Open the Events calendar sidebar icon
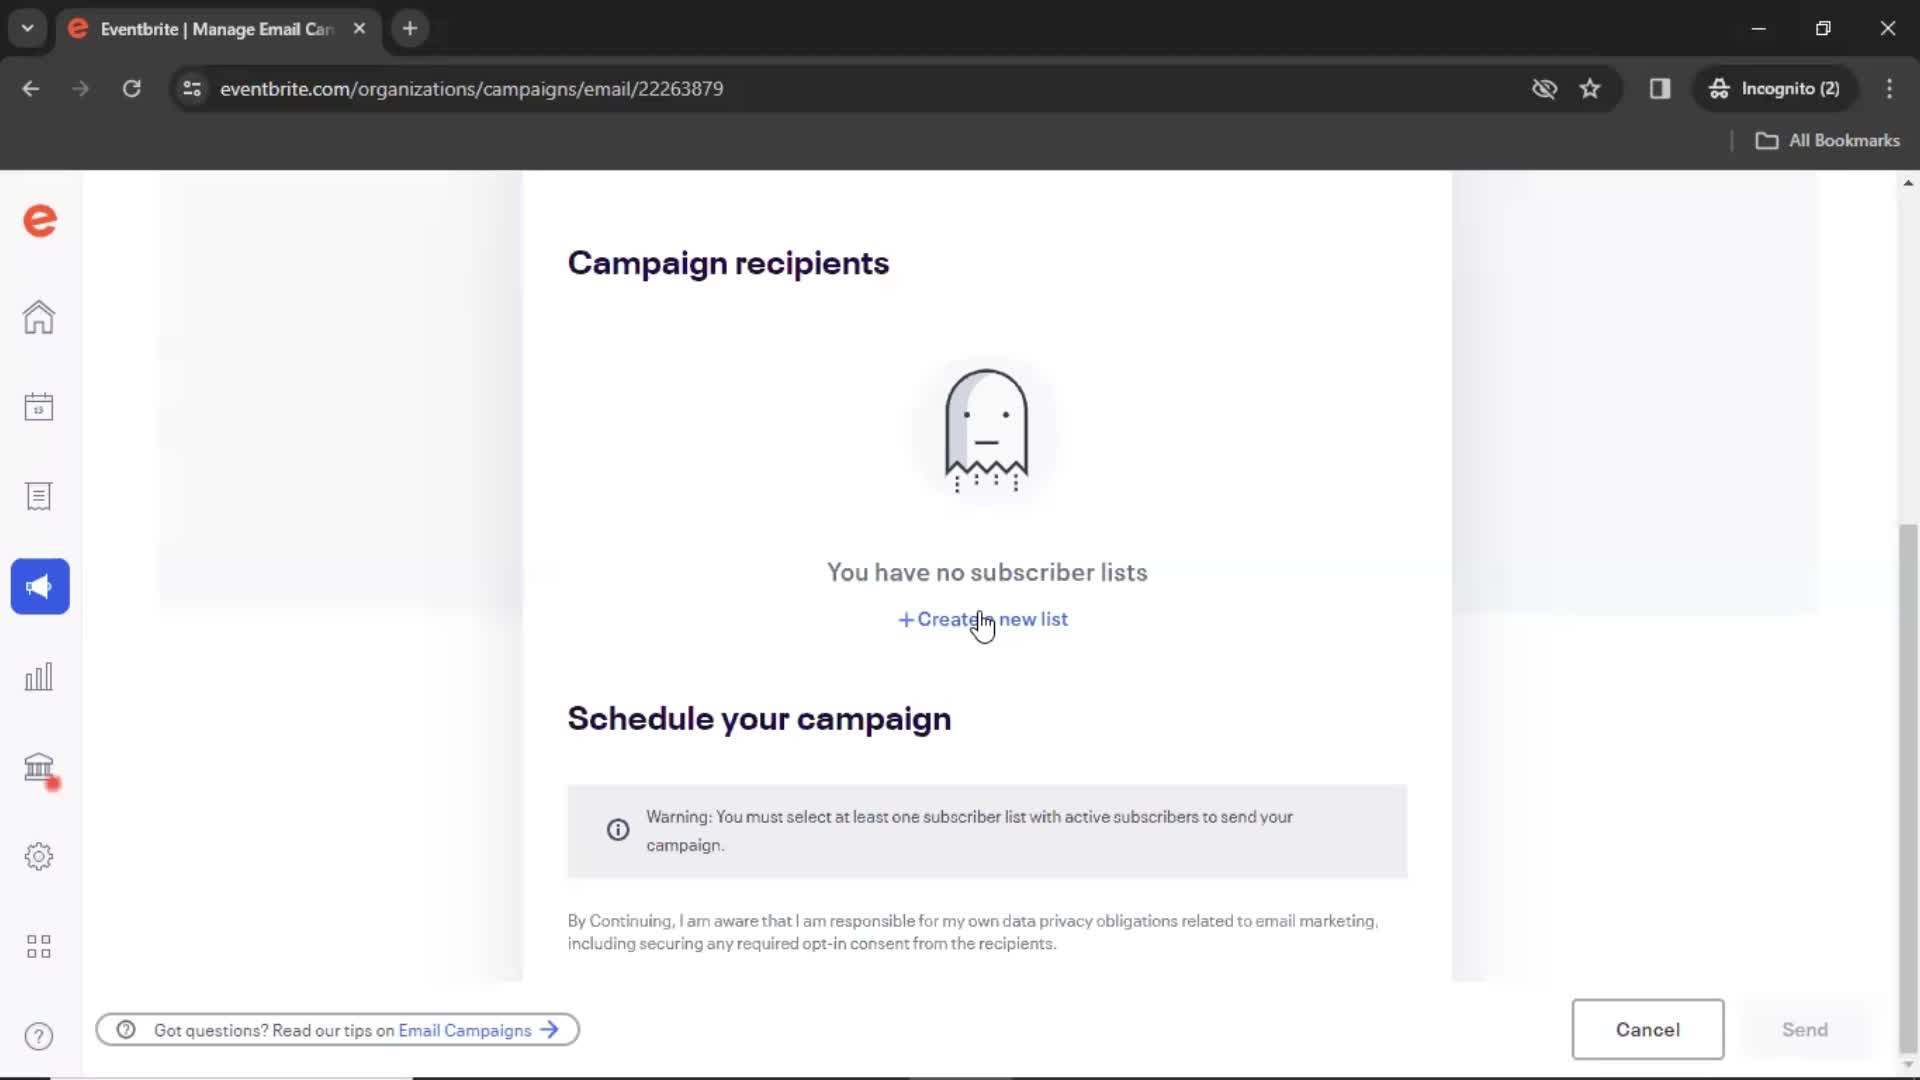This screenshot has width=1920, height=1080. click(39, 407)
